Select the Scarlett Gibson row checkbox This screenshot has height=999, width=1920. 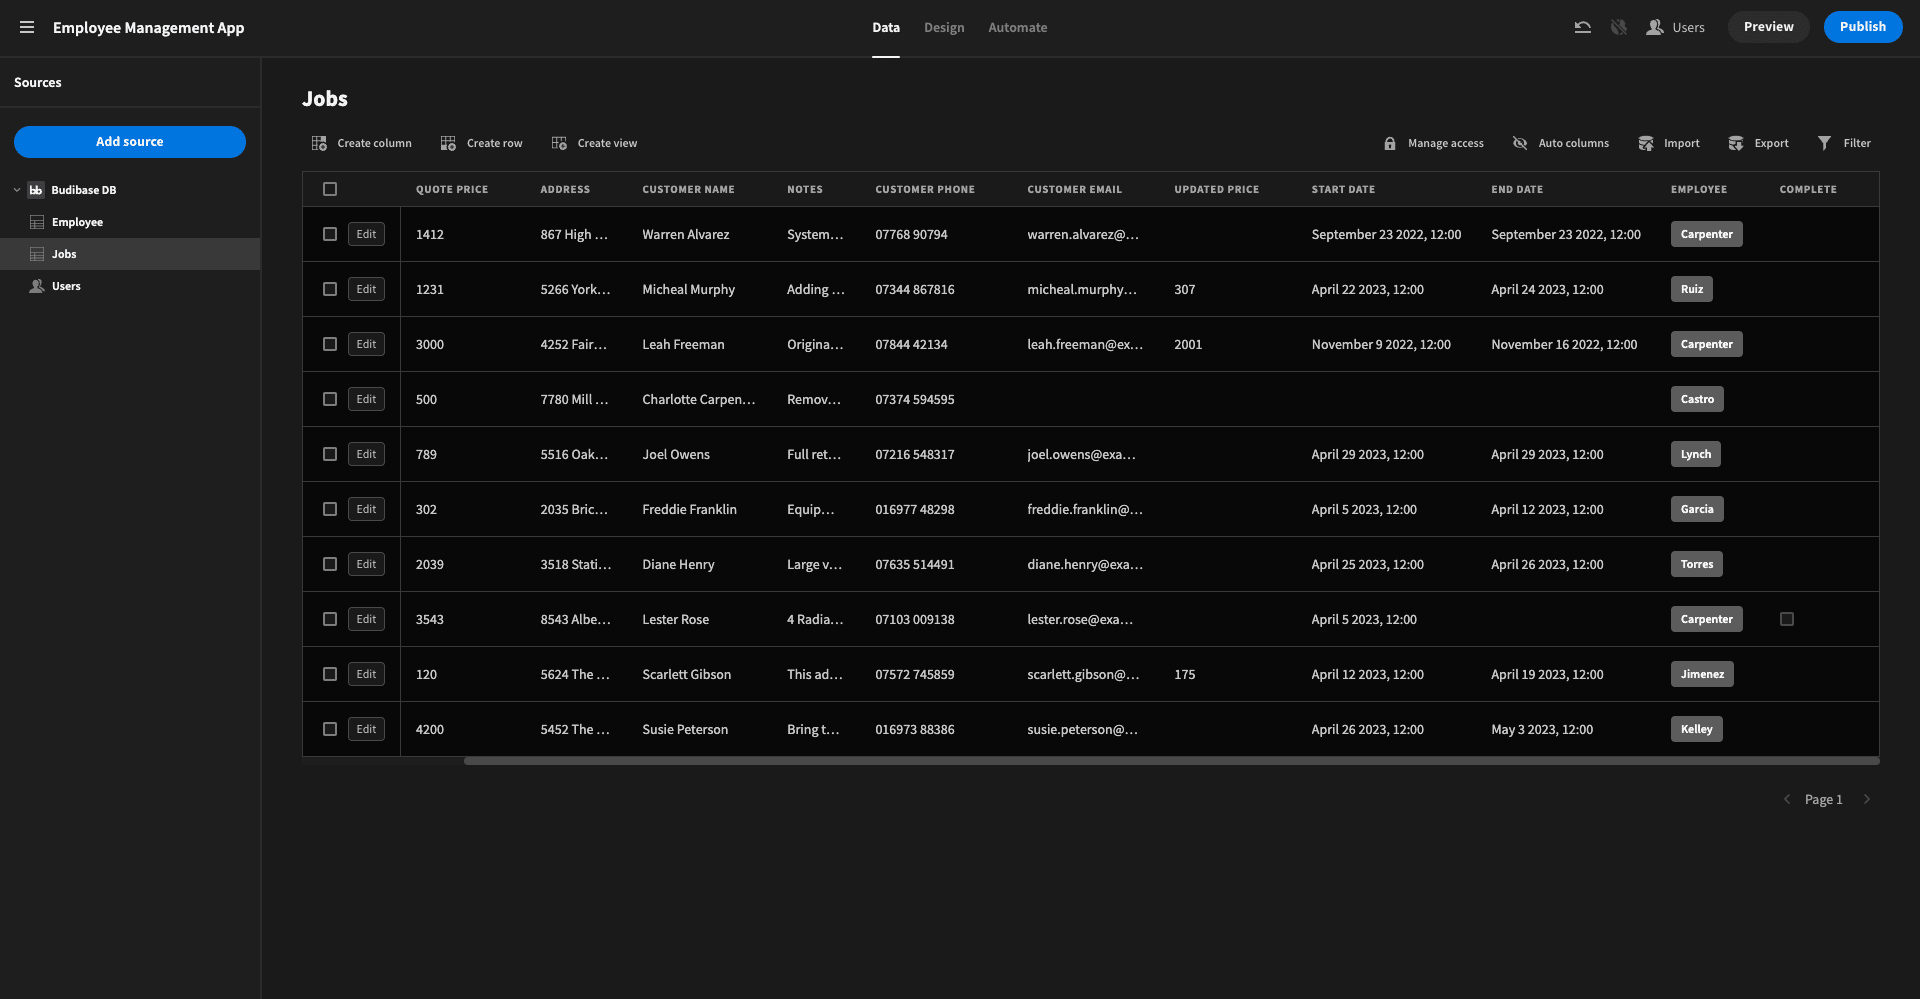(330, 674)
